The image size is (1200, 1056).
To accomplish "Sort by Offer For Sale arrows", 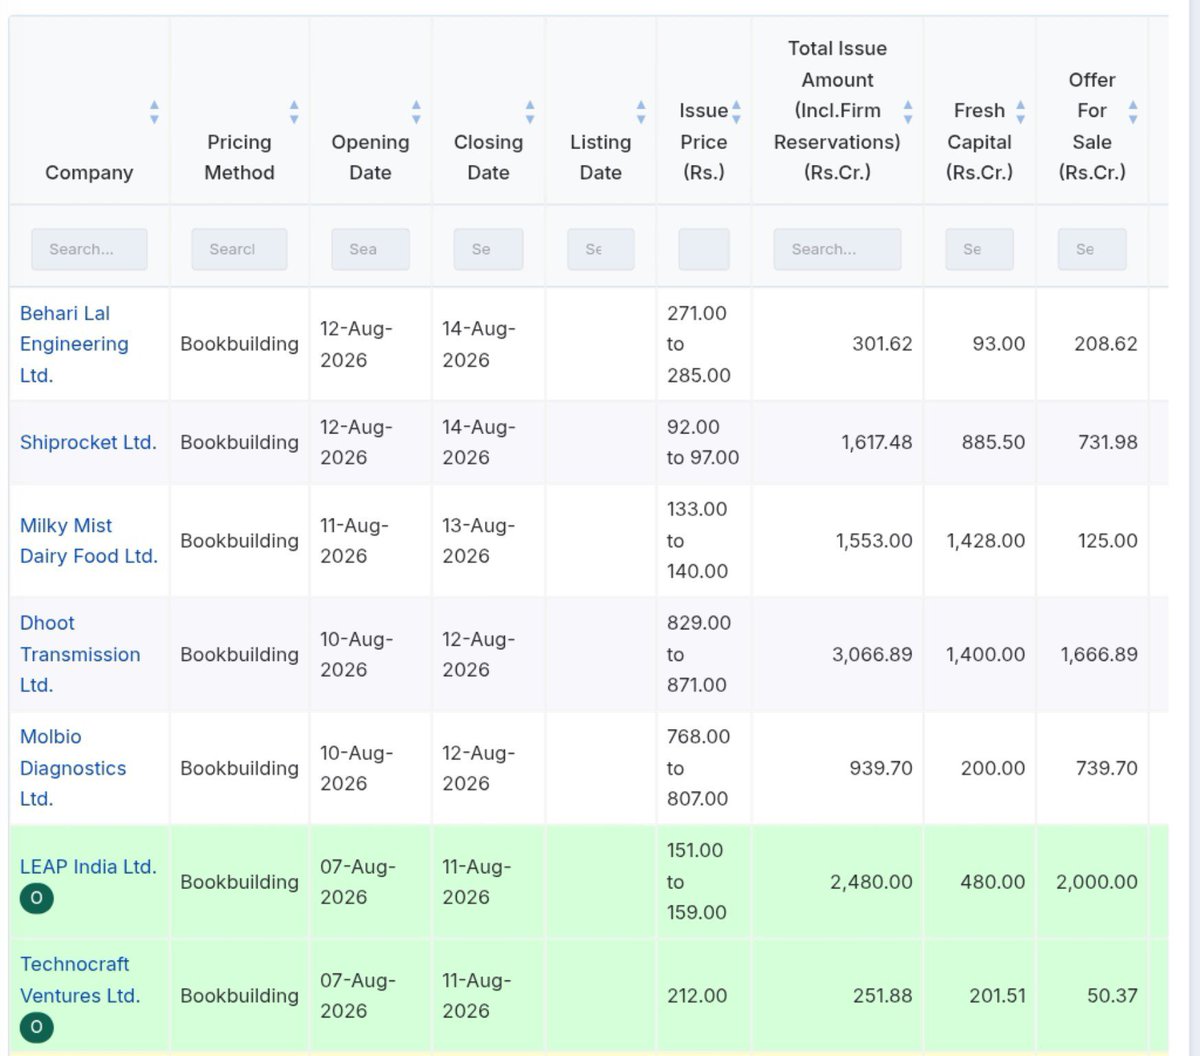I will [x=1133, y=111].
